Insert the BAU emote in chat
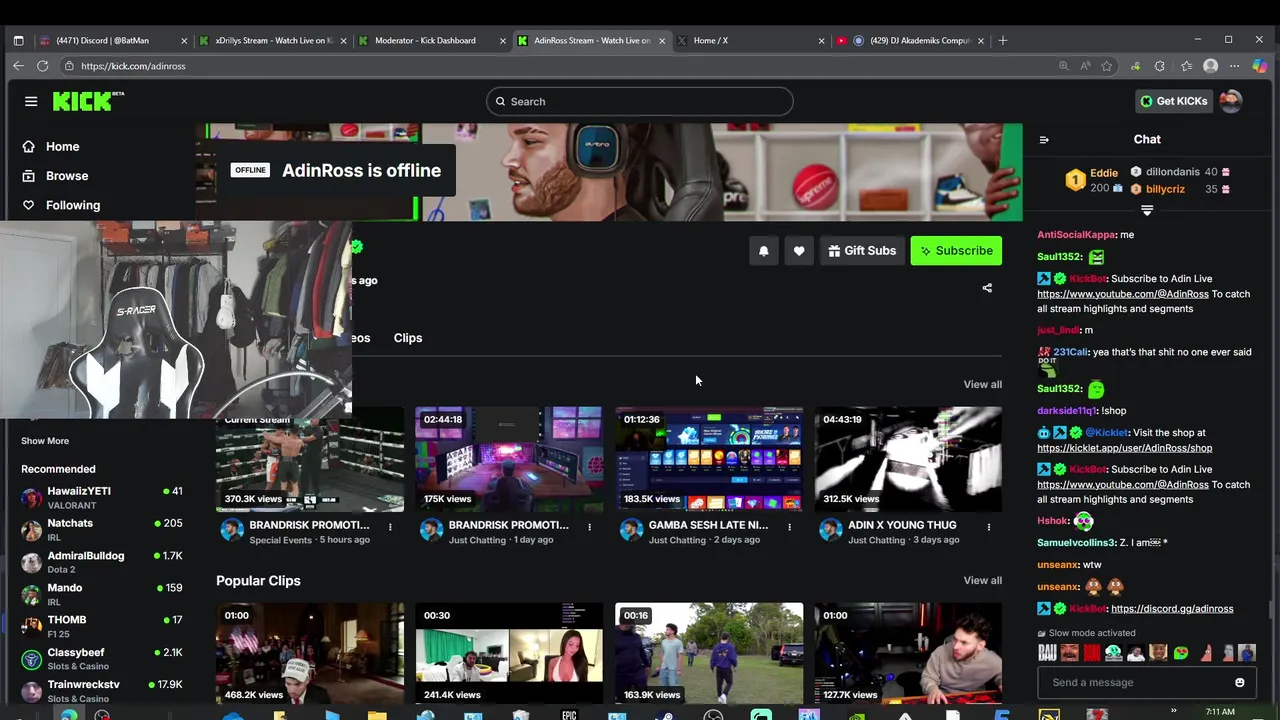 pyautogui.click(x=1047, y=653)
